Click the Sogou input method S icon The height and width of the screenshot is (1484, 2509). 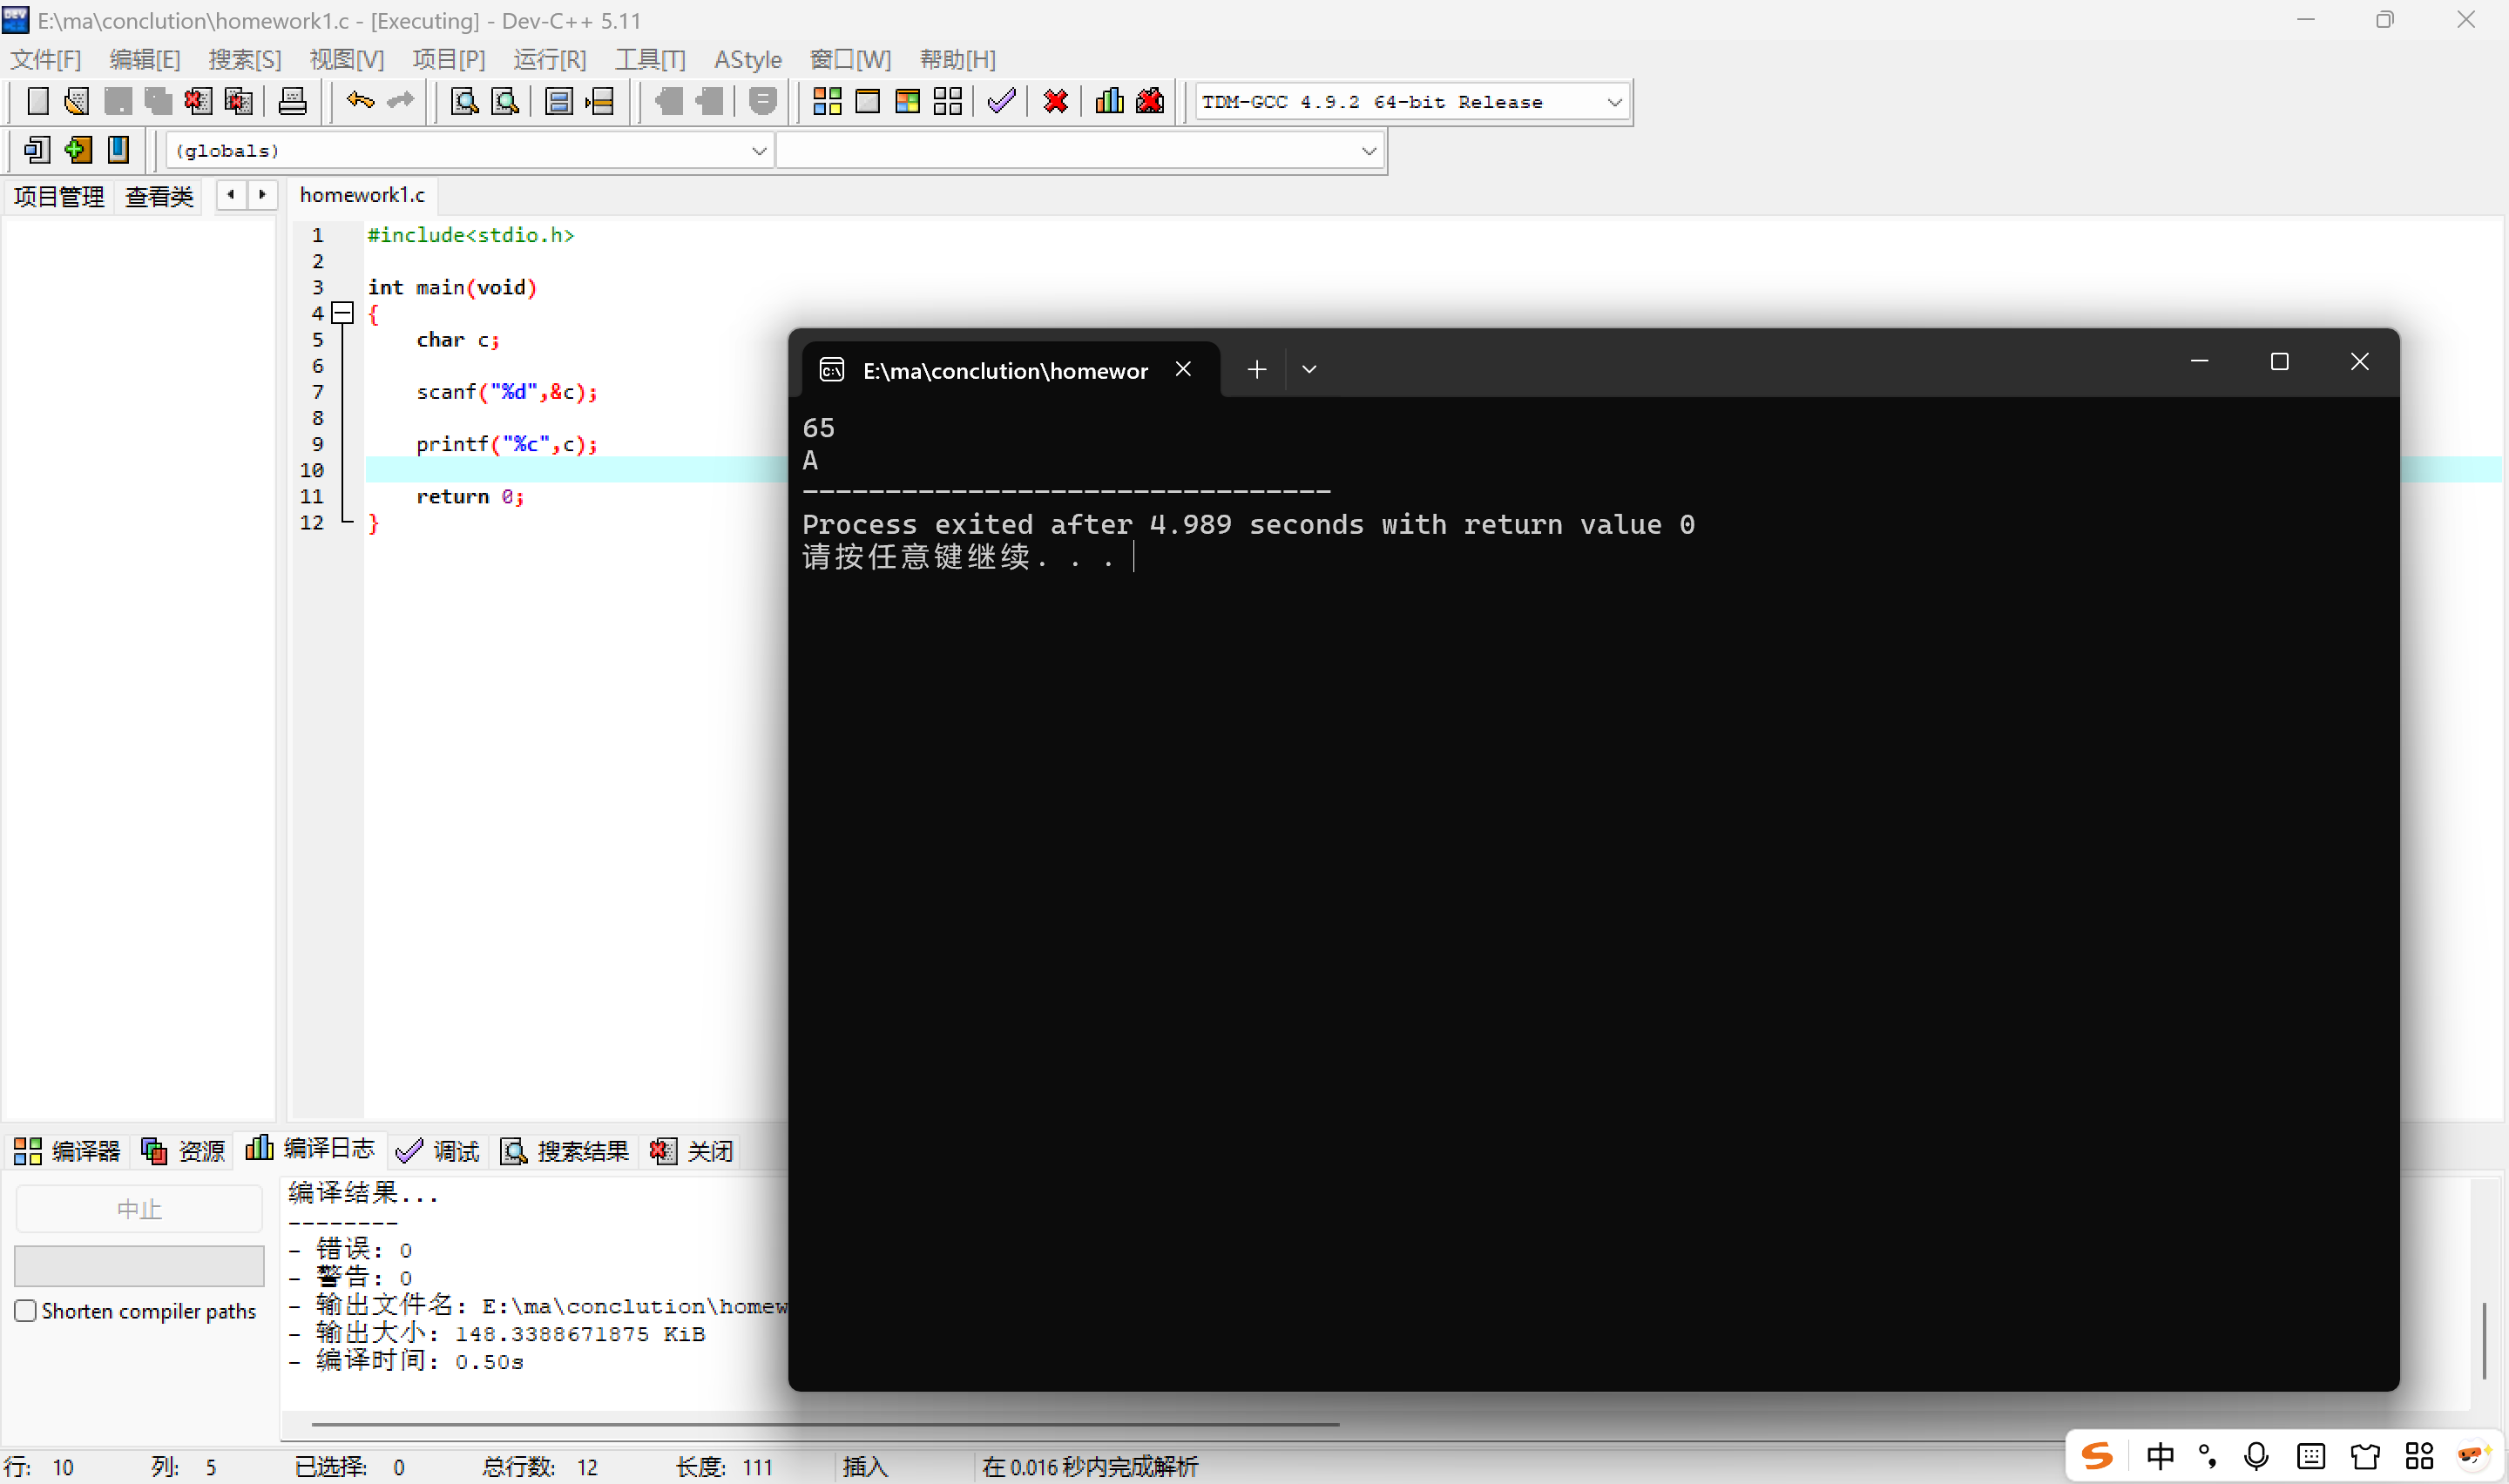pos(2096,1455)
